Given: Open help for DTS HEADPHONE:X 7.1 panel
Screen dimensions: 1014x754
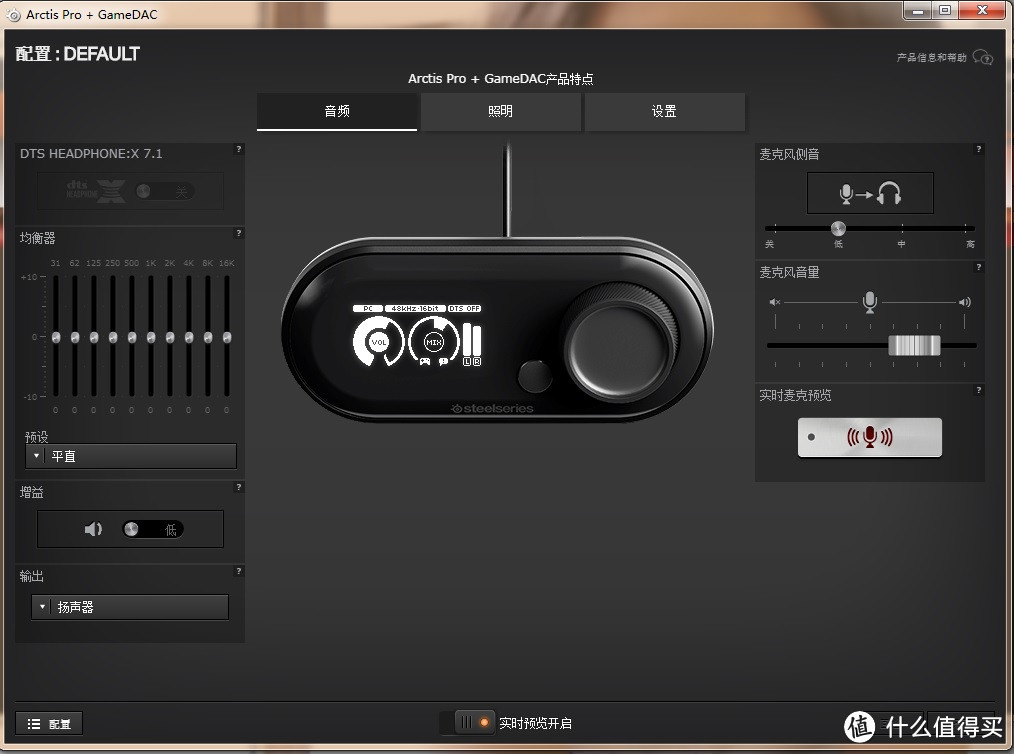Looking at the screenshot, I should pyautogui.click(x=239, y=149).
